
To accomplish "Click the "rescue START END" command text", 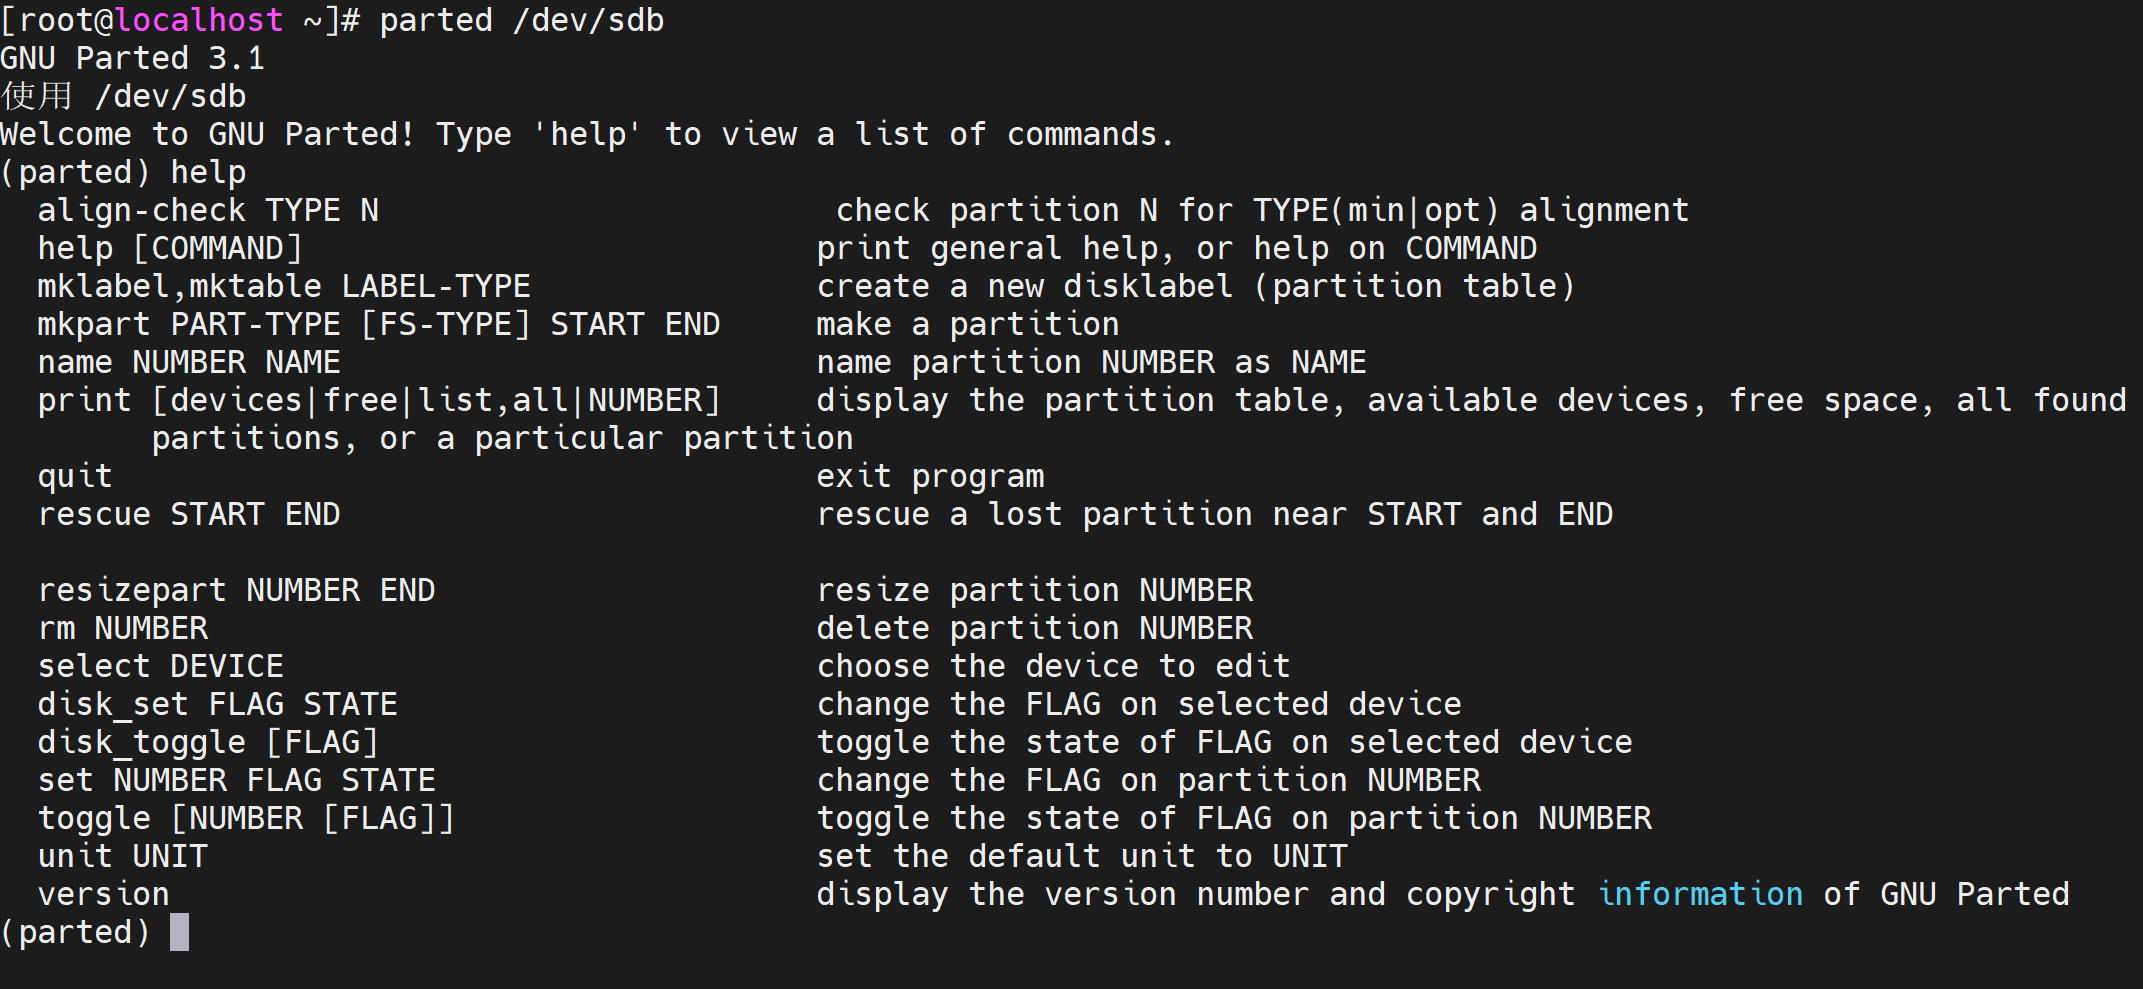I will 189,514.
